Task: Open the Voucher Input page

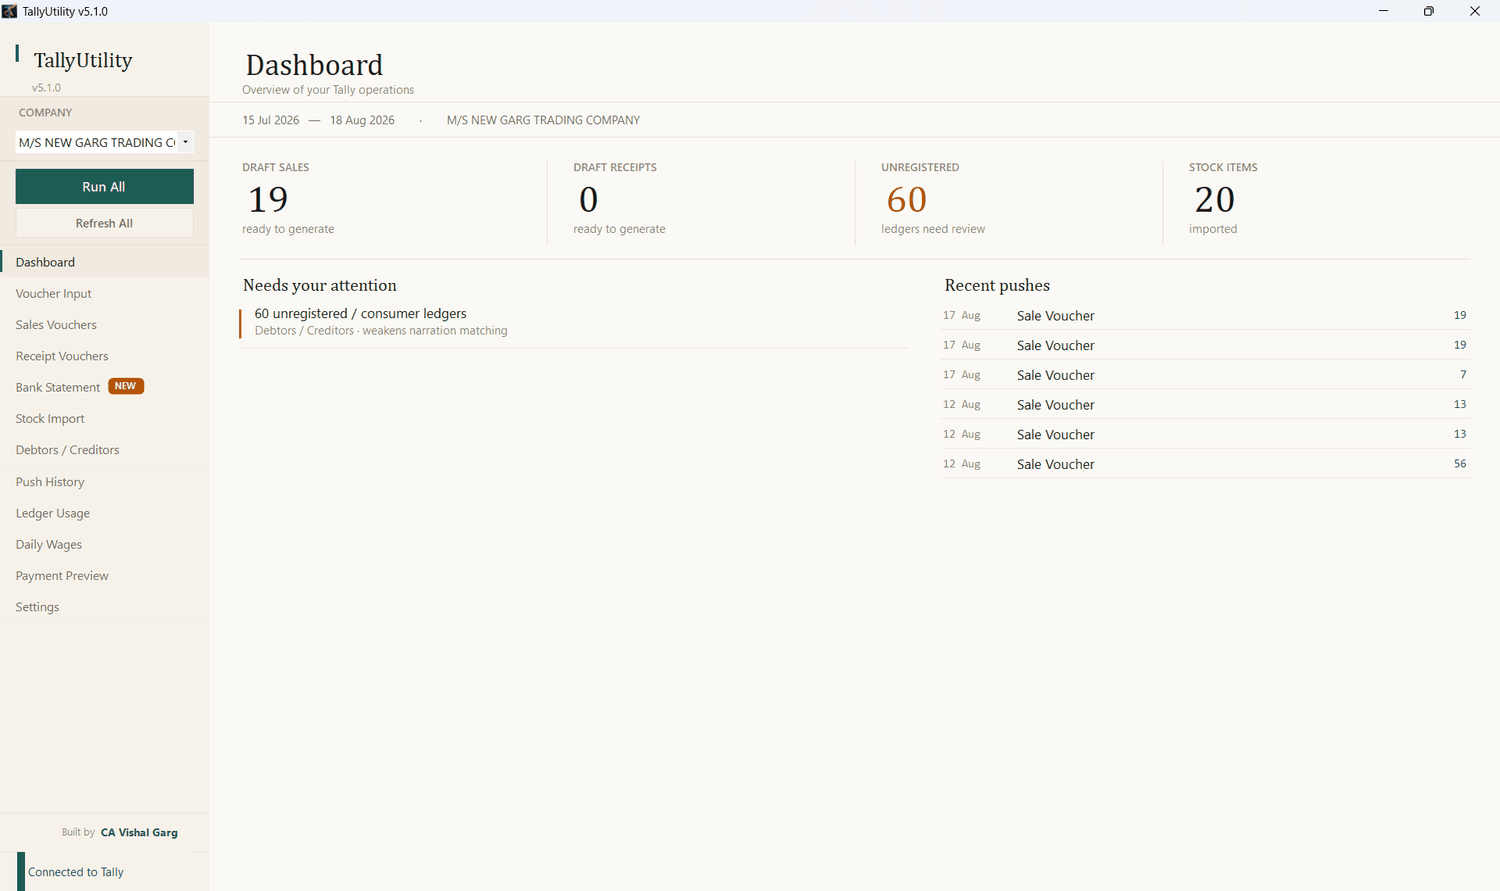Action: click(104, 294)
